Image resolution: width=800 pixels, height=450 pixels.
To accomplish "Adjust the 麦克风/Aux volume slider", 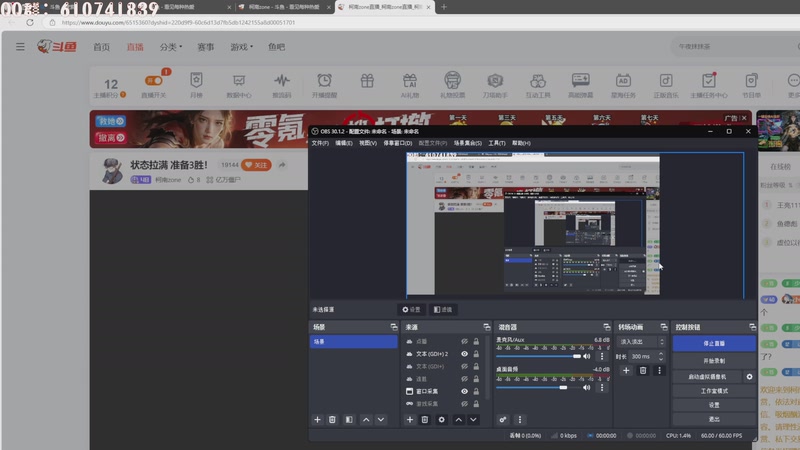I will [538, 356].
